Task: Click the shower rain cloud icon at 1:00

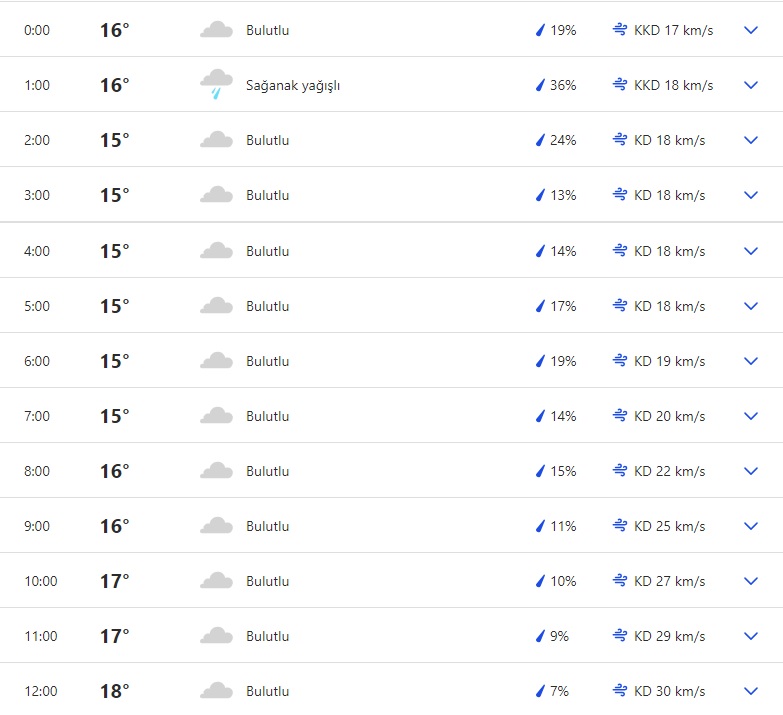Action: coord(216,85)
